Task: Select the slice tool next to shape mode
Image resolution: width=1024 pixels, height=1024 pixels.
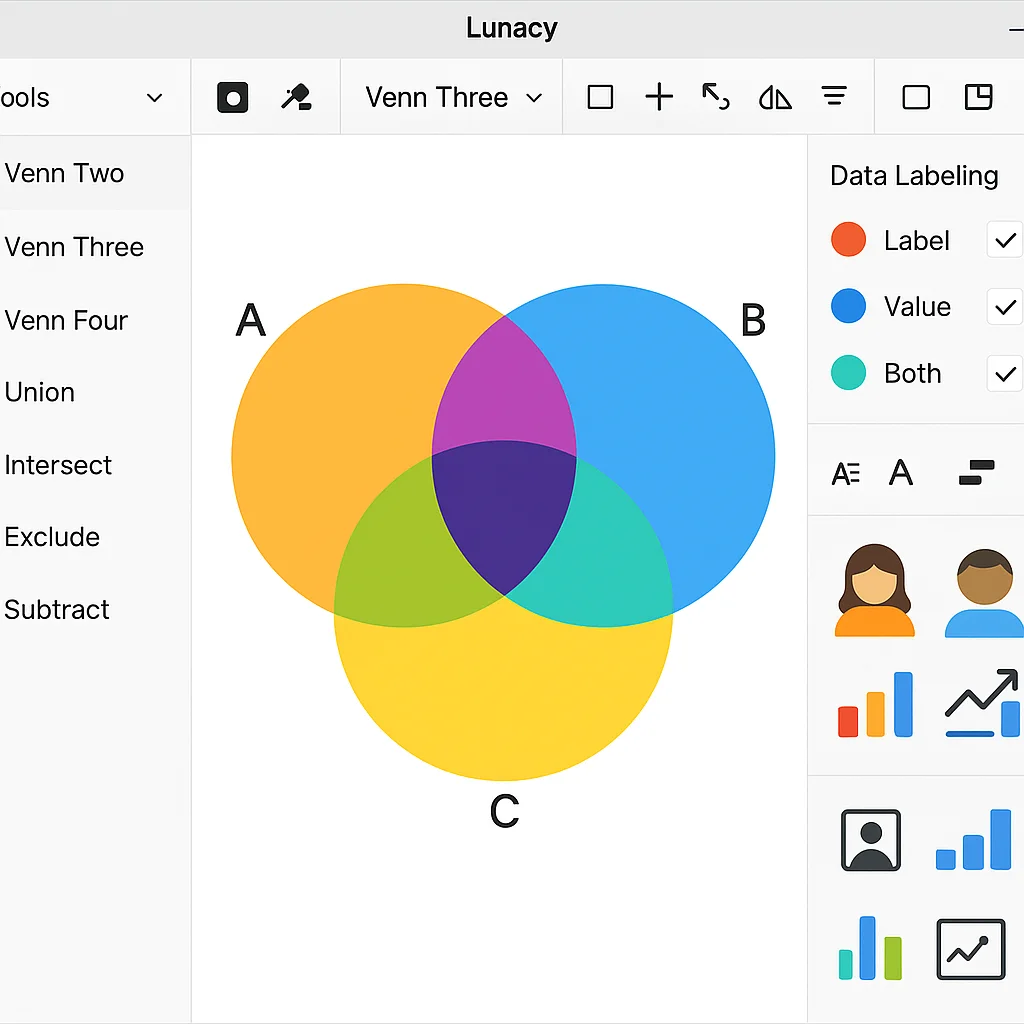Action: point(295,97)
